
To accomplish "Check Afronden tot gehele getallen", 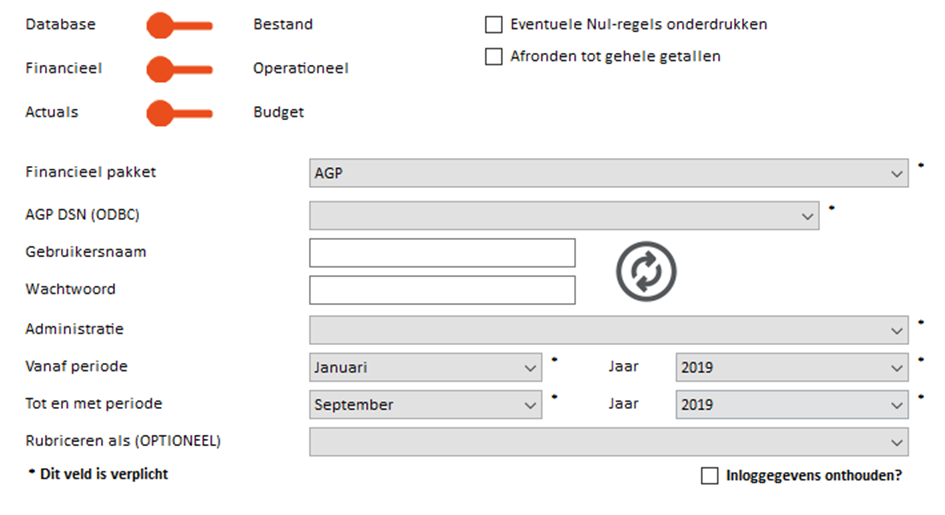I will 494,57.
